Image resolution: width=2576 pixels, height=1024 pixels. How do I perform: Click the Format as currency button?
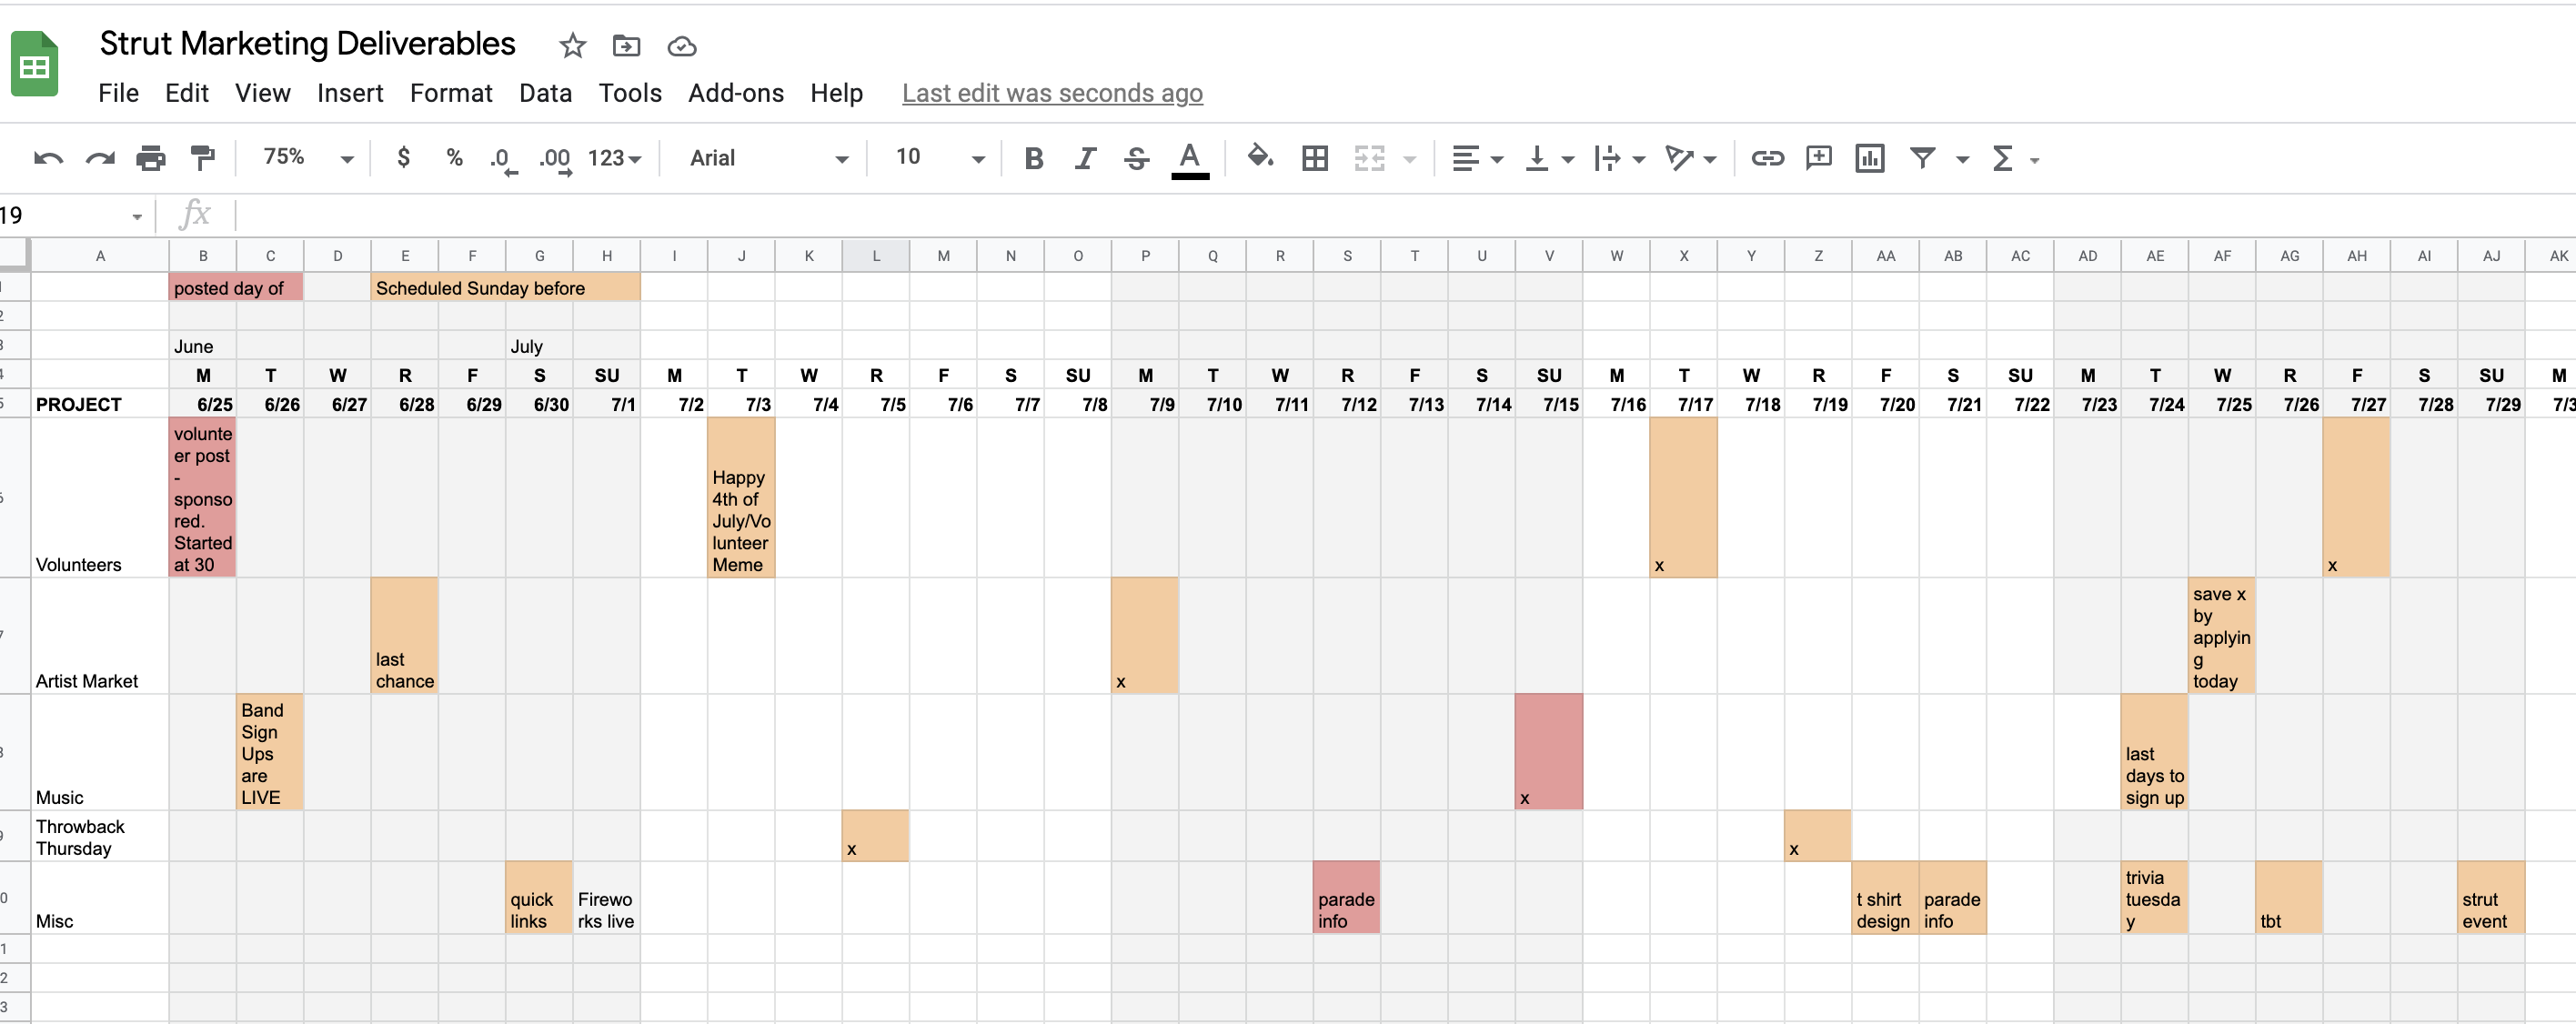click(403, 158)
